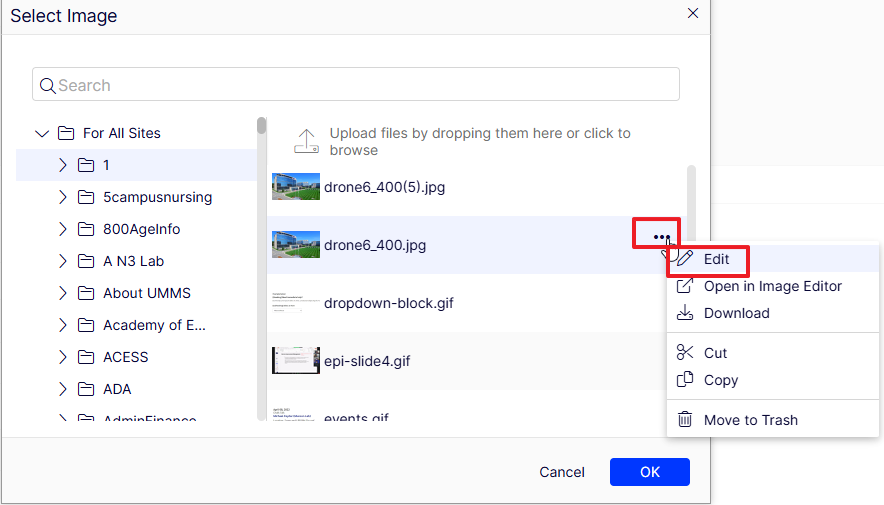The height and width of the screenshot is (505, 884).
Task: Open the 800AgeInfo folder
Action: (141, 229)
